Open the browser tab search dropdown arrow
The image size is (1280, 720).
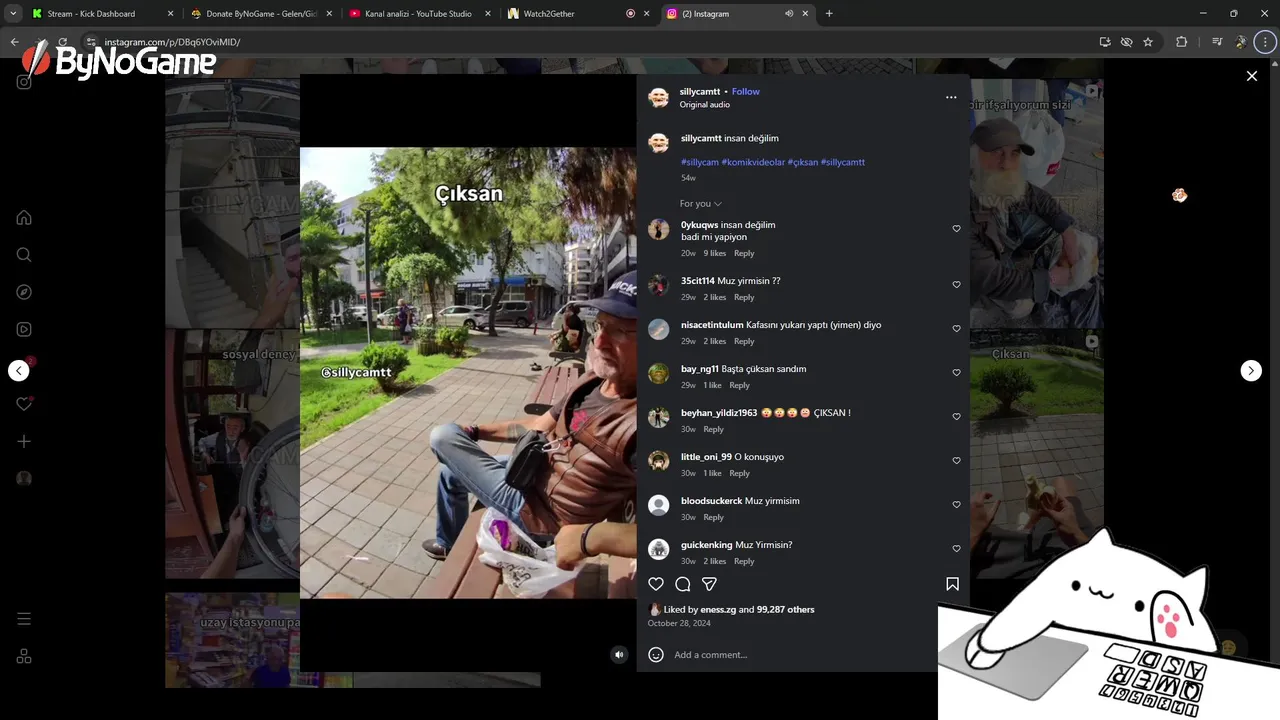pyautogui.click(x=13, y=13)
